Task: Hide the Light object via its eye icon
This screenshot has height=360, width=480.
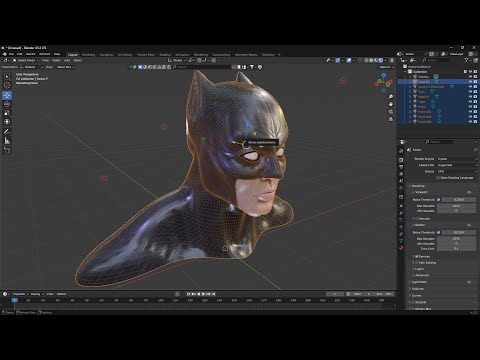Action: pos(470,102)
